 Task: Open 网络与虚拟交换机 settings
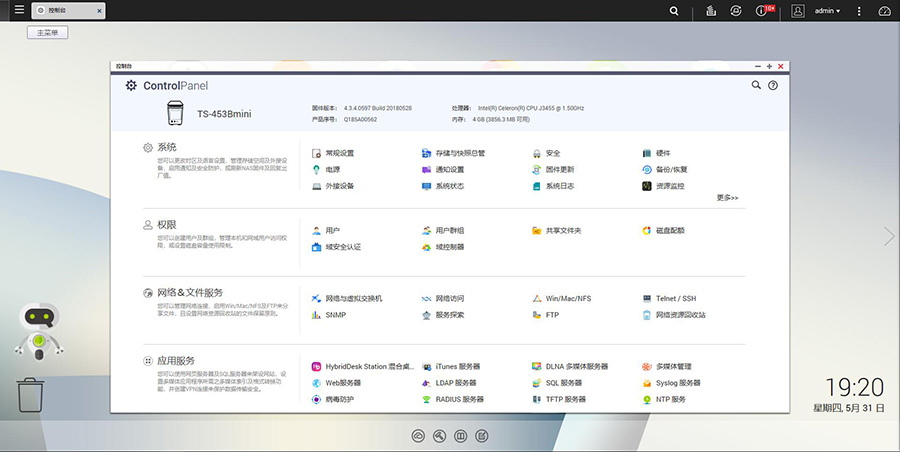[353, 298]
